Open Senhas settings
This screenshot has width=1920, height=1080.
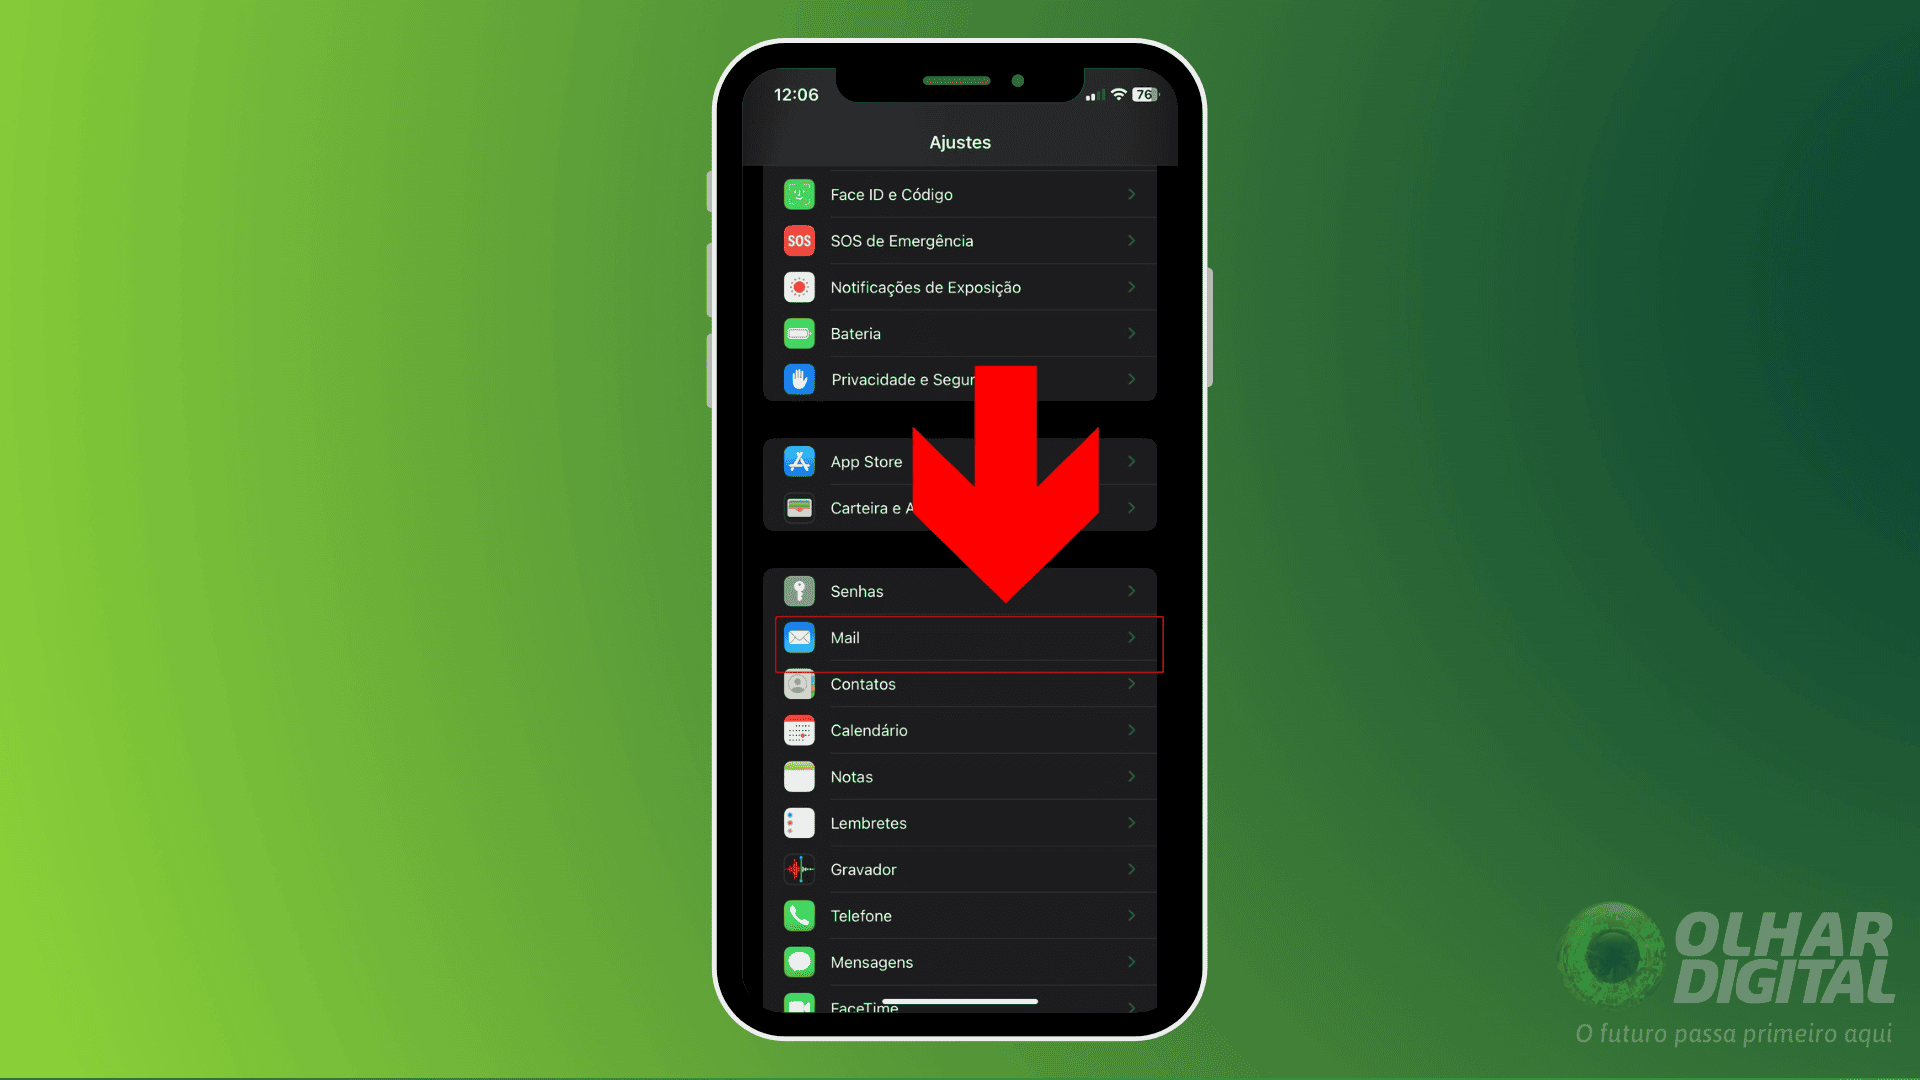960,589
